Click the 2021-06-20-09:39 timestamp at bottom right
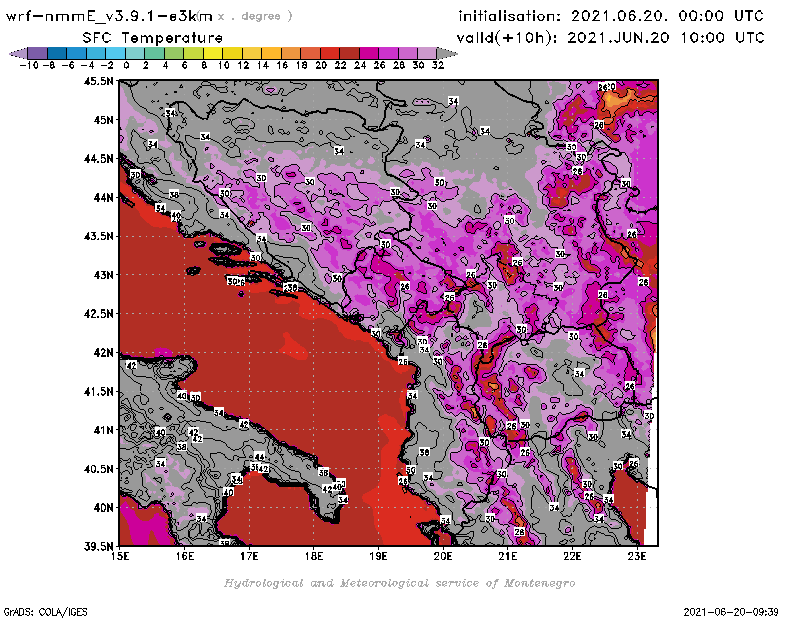 tap(738, 610)
